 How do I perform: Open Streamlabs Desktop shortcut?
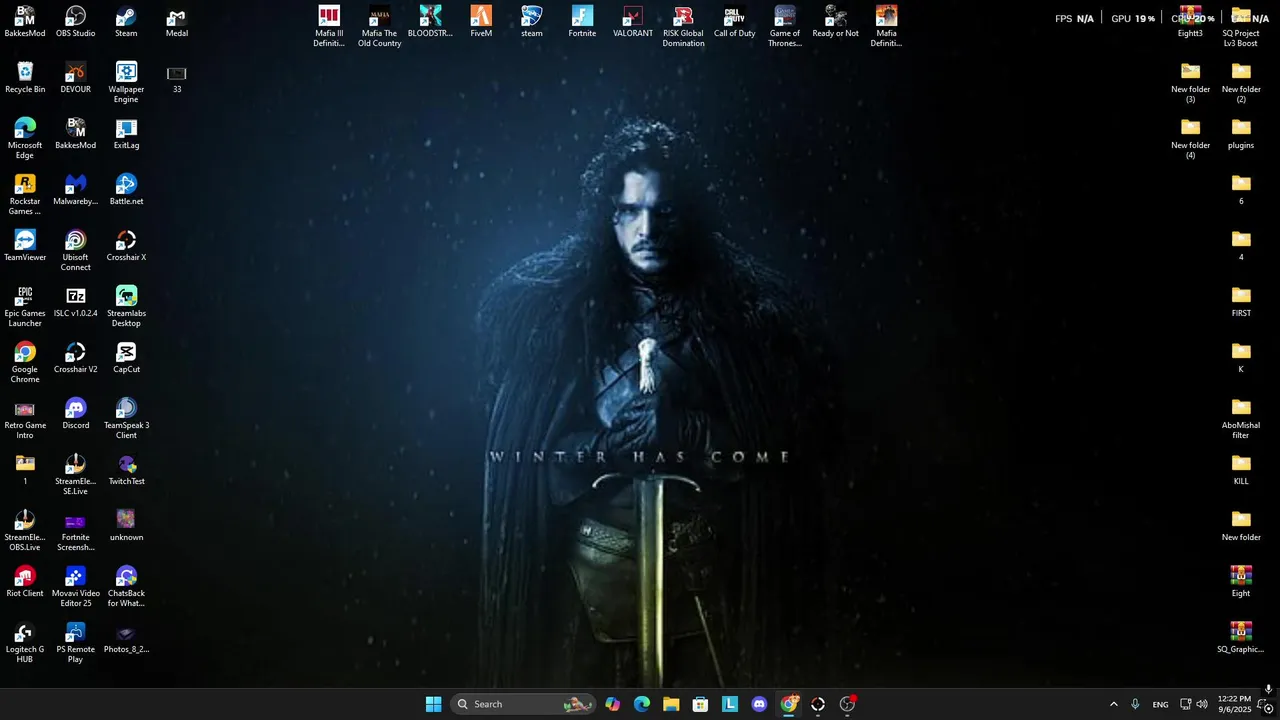click(x=126, y=307)
